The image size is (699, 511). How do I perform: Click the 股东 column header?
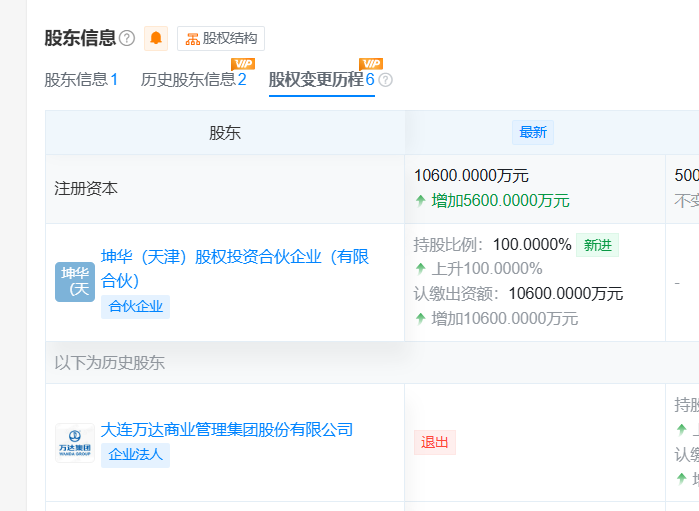225,133
